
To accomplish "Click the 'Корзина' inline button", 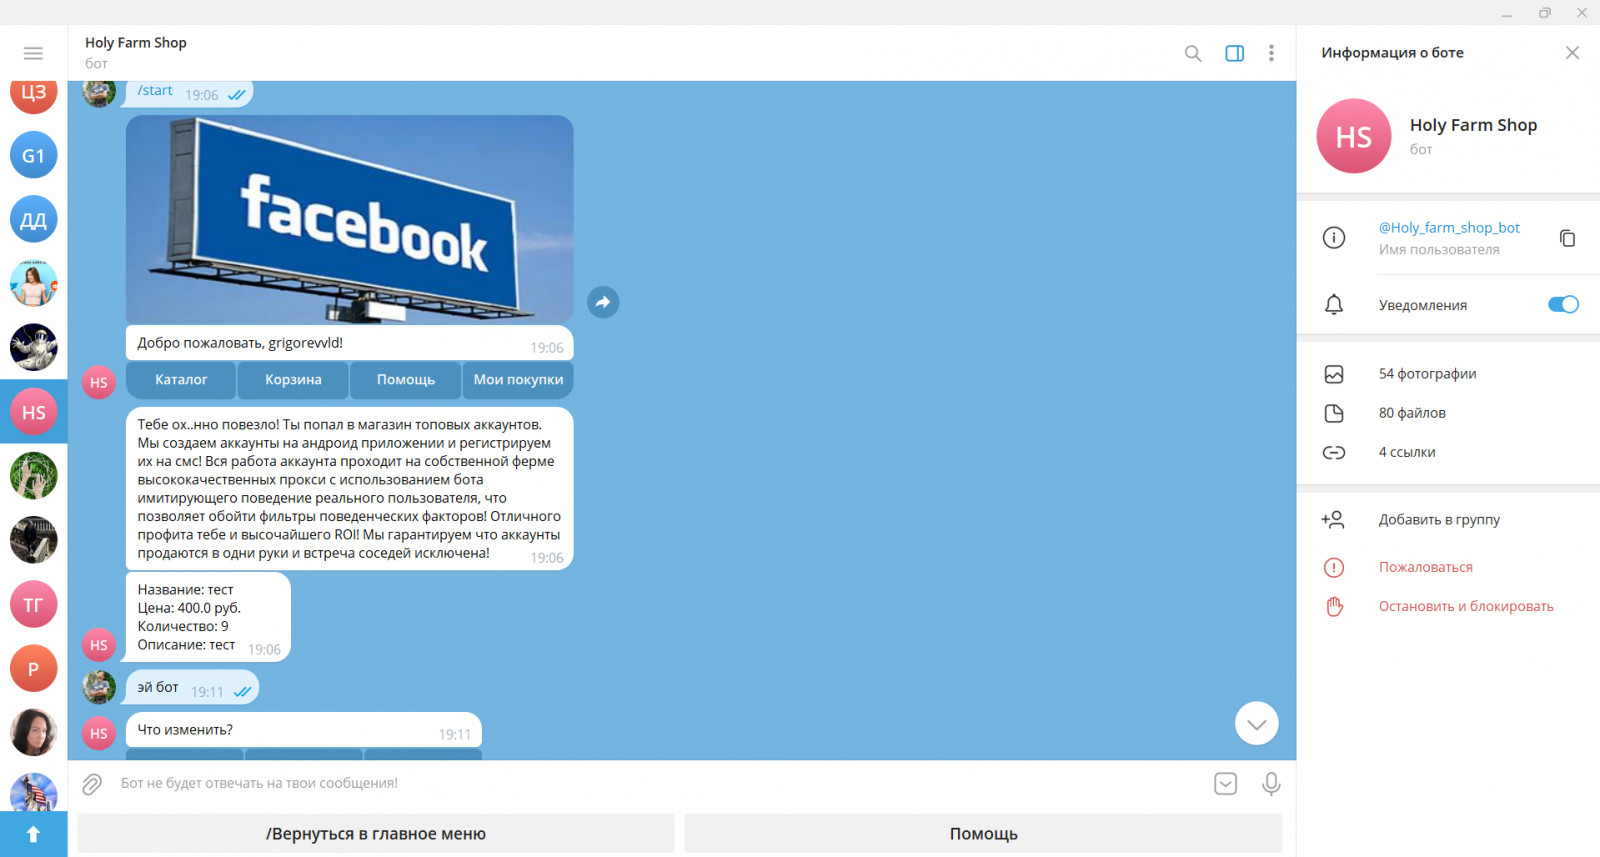I will tap(293, 380).
